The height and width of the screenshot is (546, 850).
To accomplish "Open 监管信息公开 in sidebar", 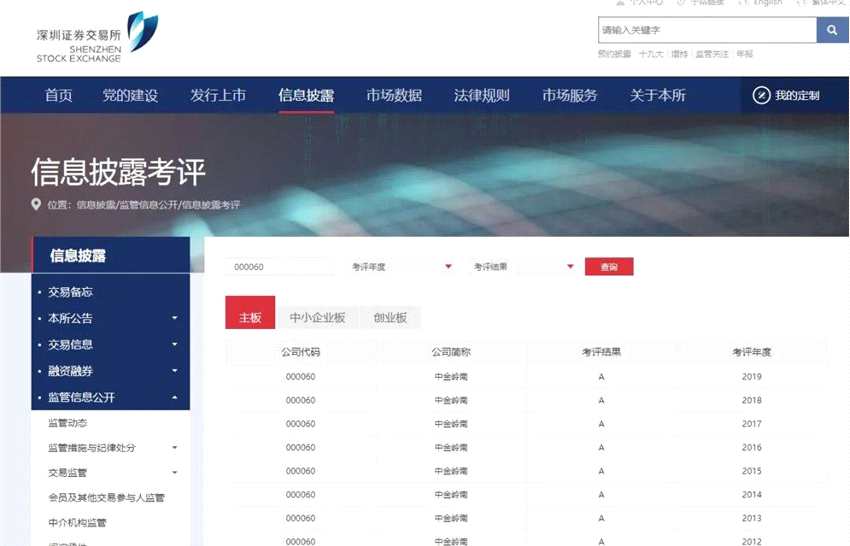I will click(x=81, y=397).
